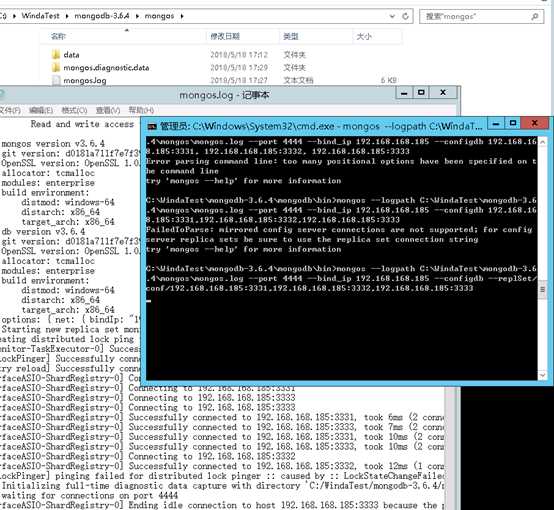554x510 pixels.
Task: Click the refresh icon in Explorer address bar
Action: [405, 16]
